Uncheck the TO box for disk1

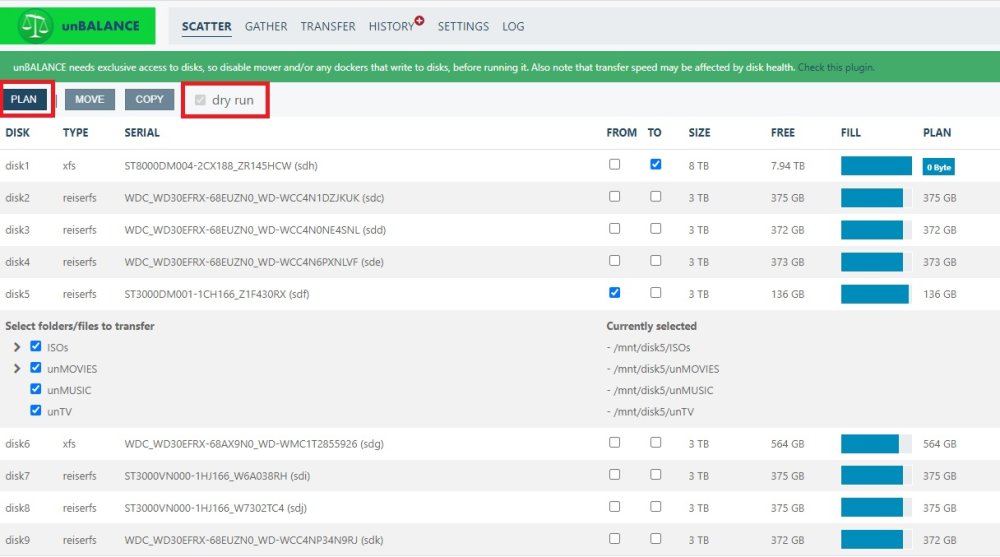[656, 164]
